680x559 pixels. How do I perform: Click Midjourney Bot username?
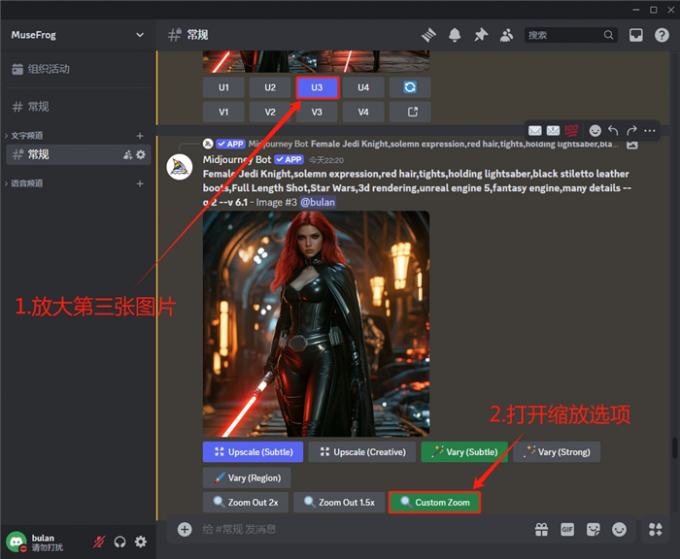point(237,160)
